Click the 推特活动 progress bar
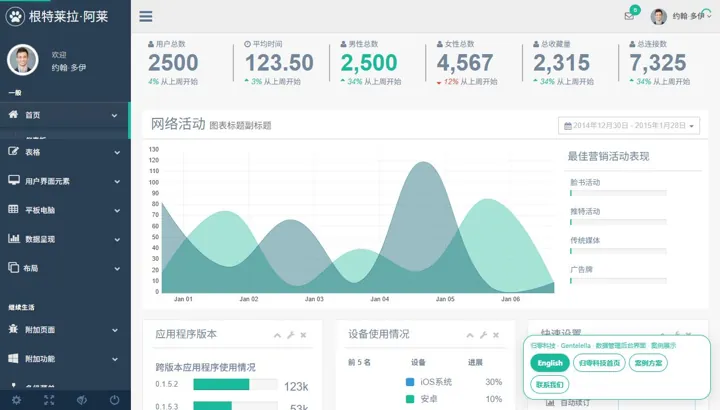 point(618,222)
